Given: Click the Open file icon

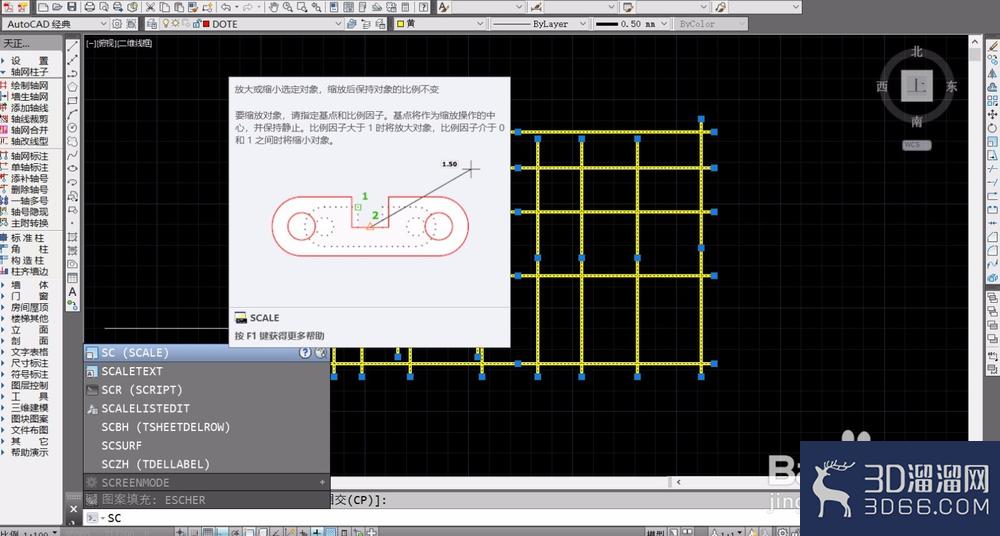Looking at the screenshot, I should point(57,7).
